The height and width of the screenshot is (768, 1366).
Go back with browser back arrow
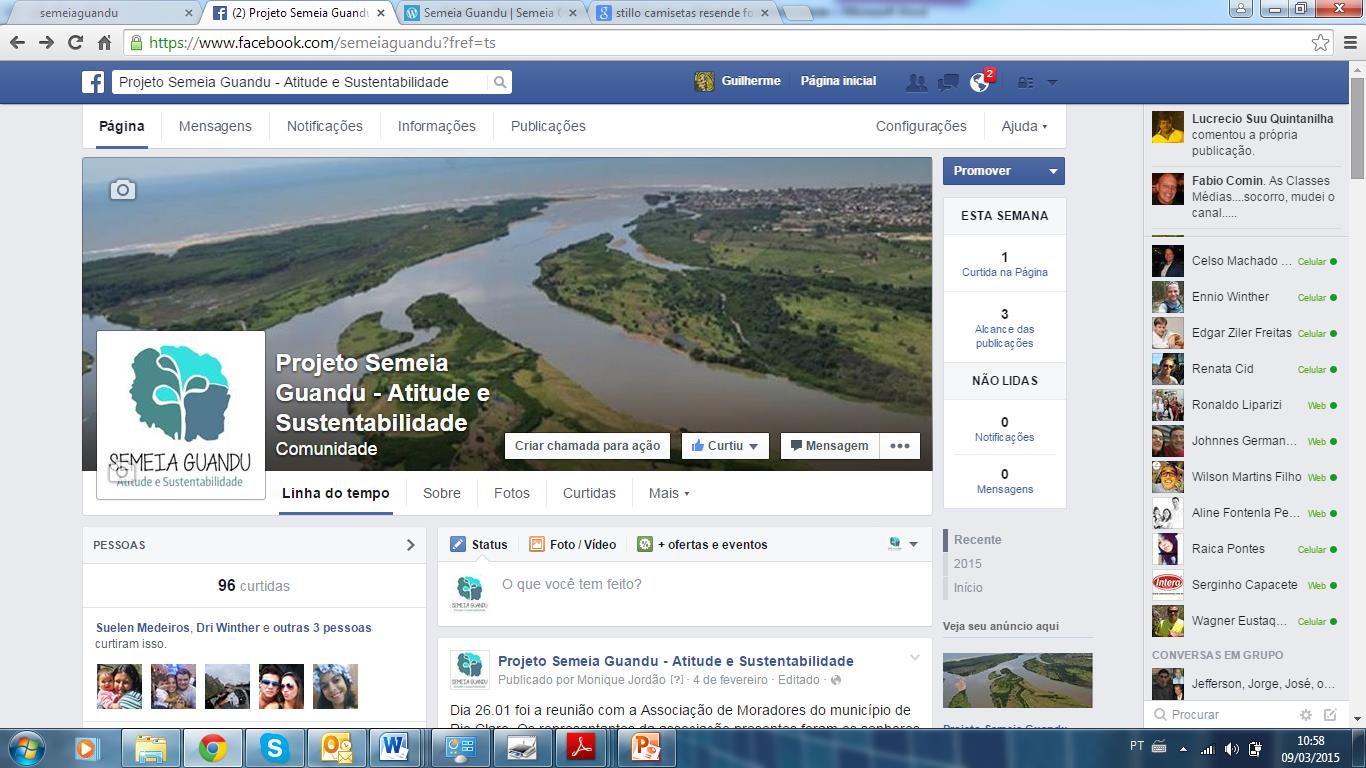(17, 43)
